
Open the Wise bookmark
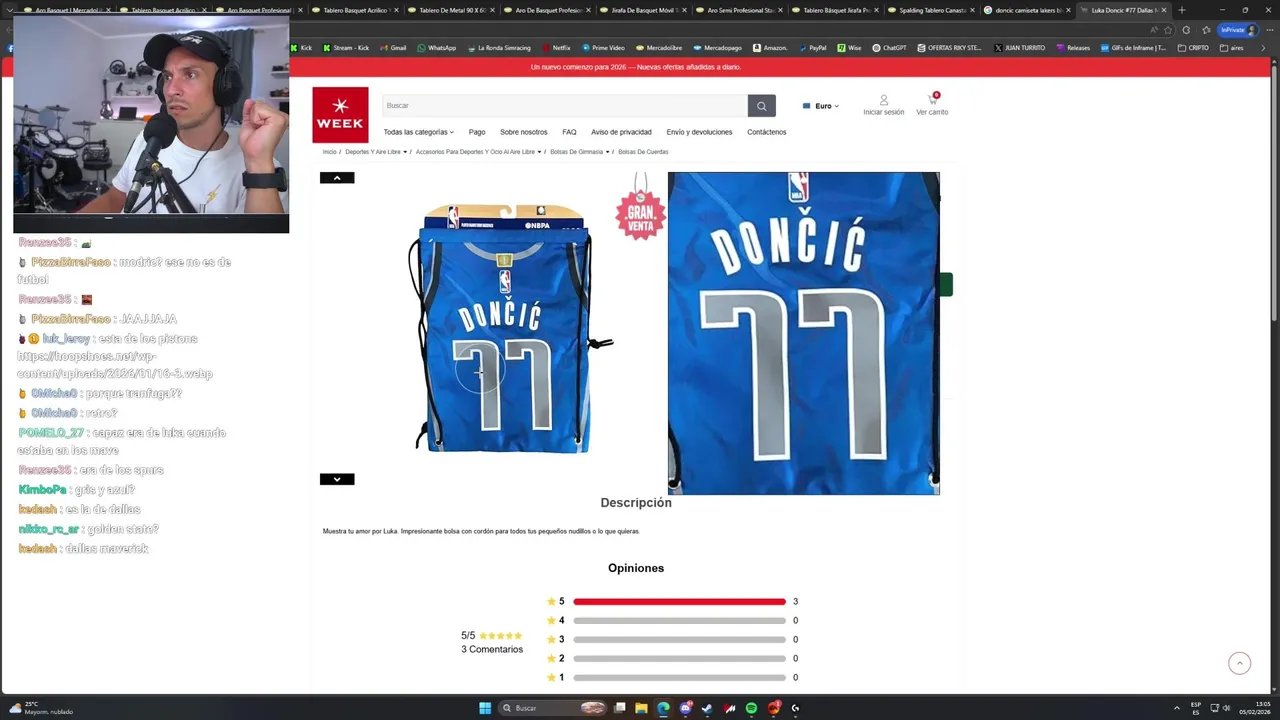tap(849, 48)
